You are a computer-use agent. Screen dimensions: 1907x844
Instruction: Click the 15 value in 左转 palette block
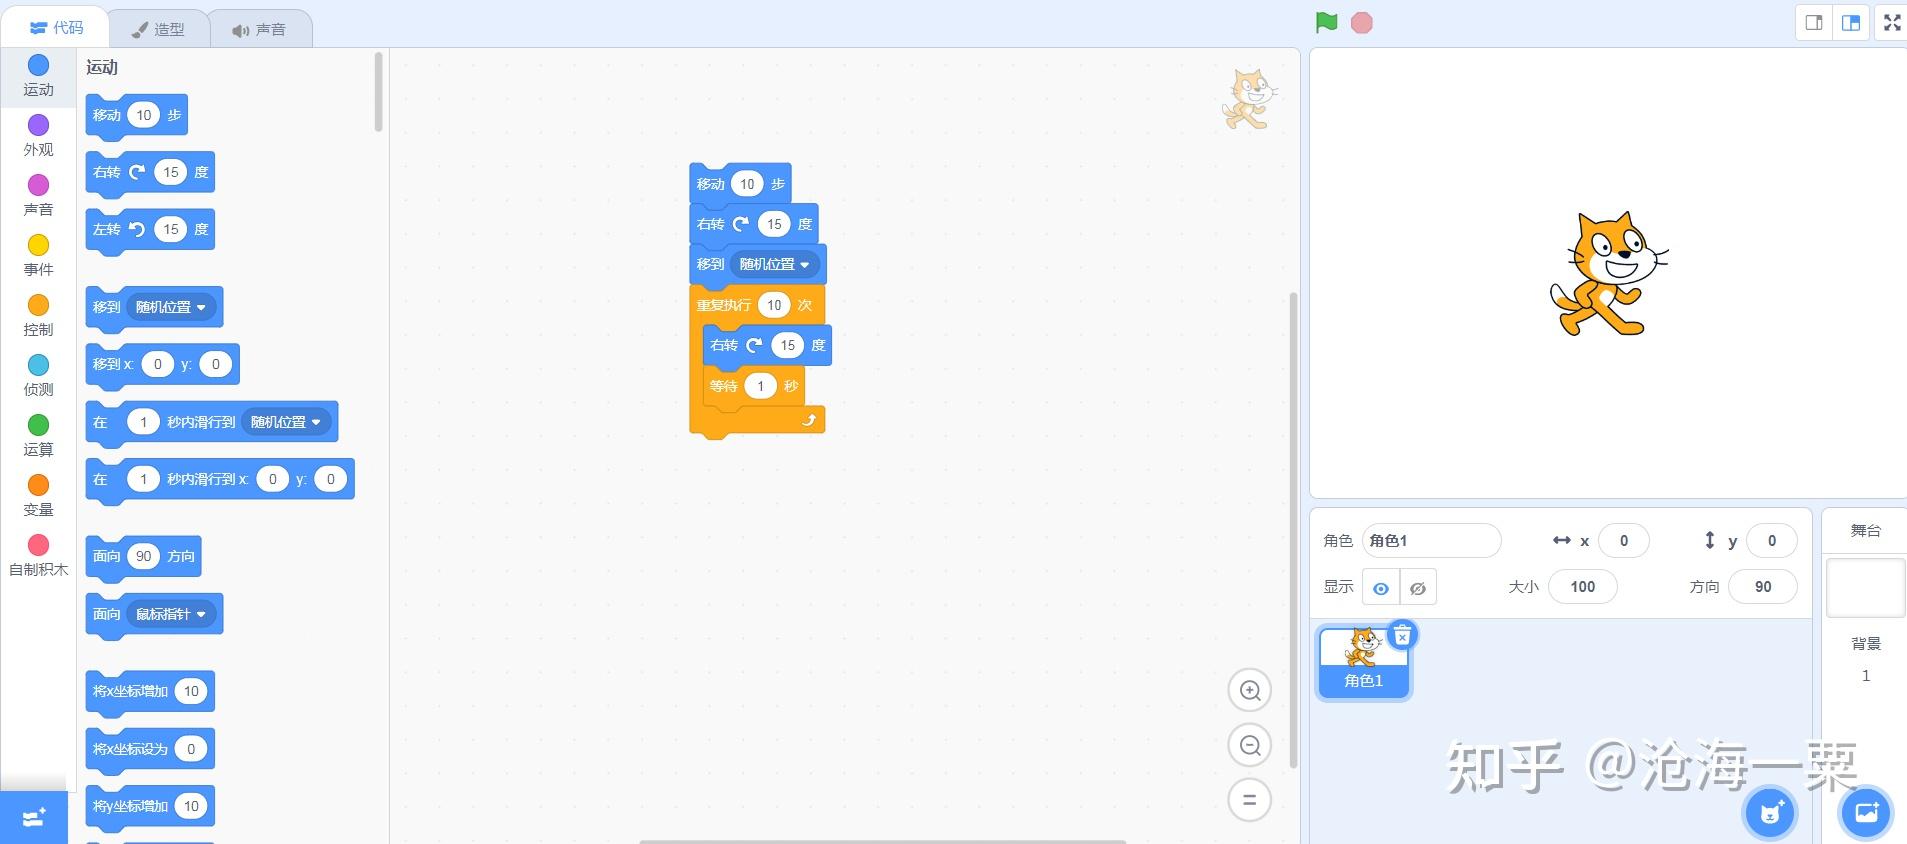pos(171,229)
